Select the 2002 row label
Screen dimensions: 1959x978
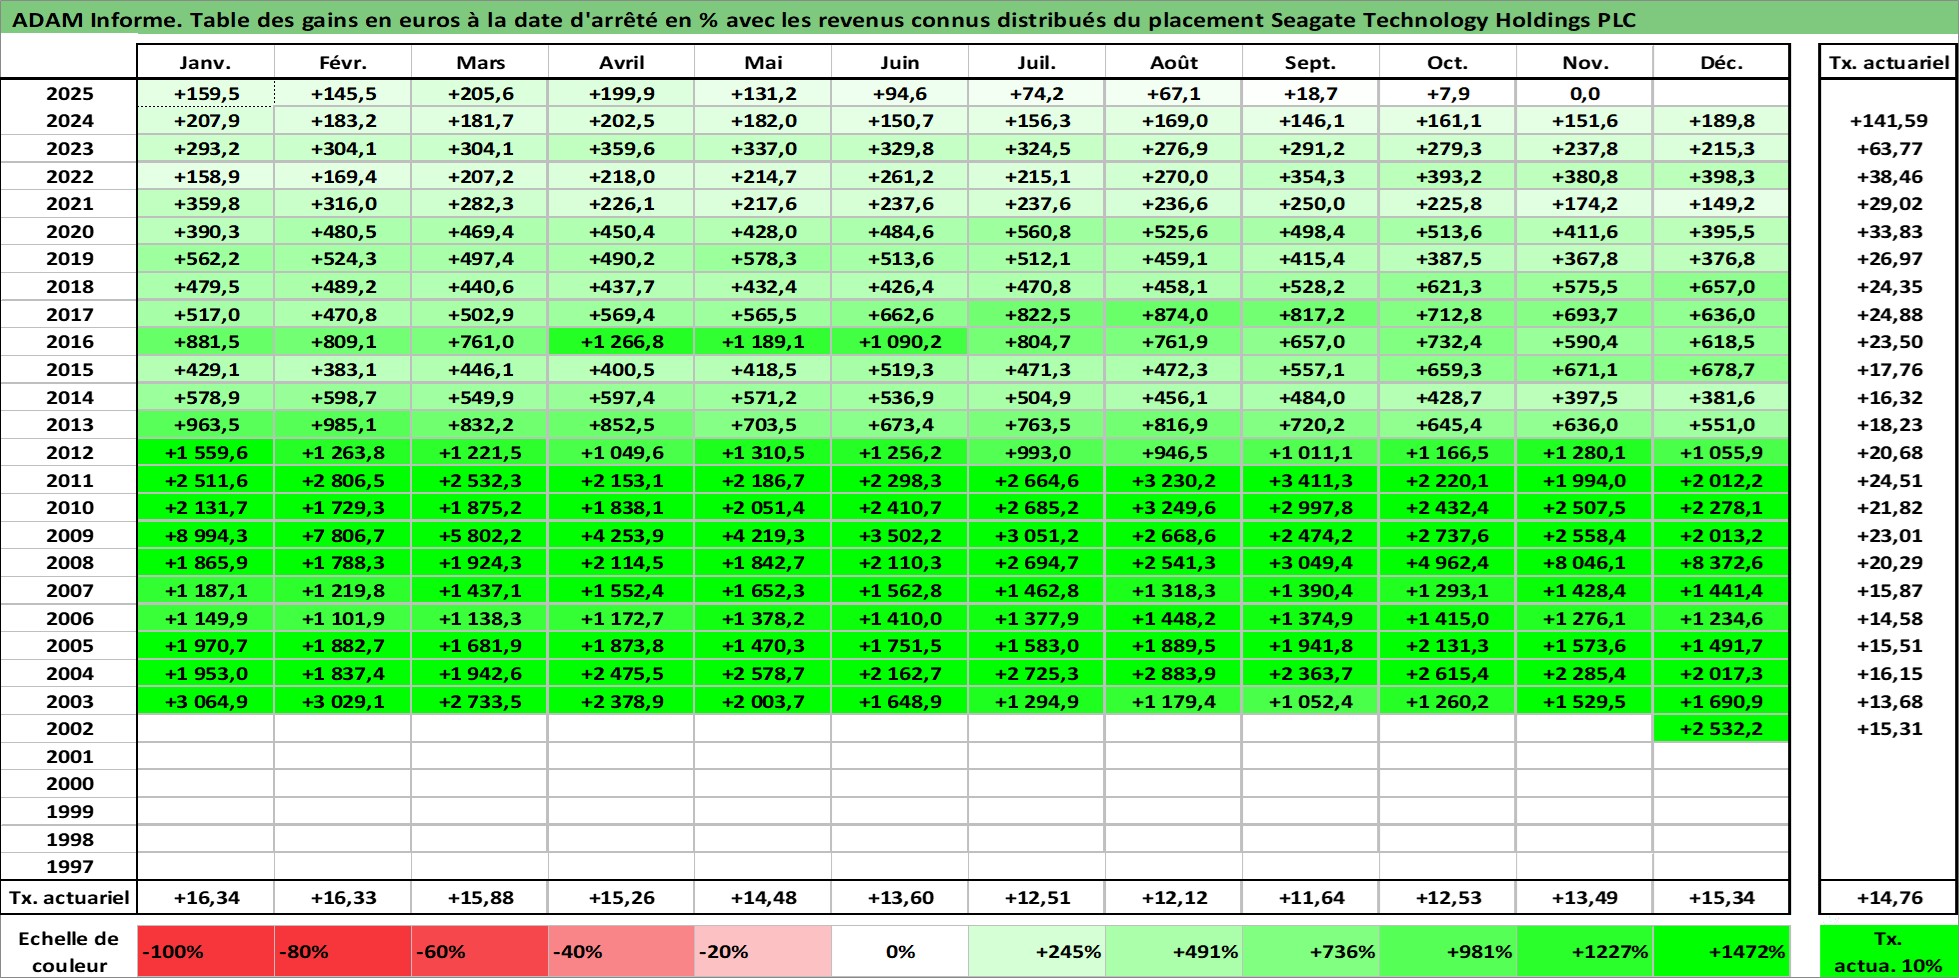[69, 729]
